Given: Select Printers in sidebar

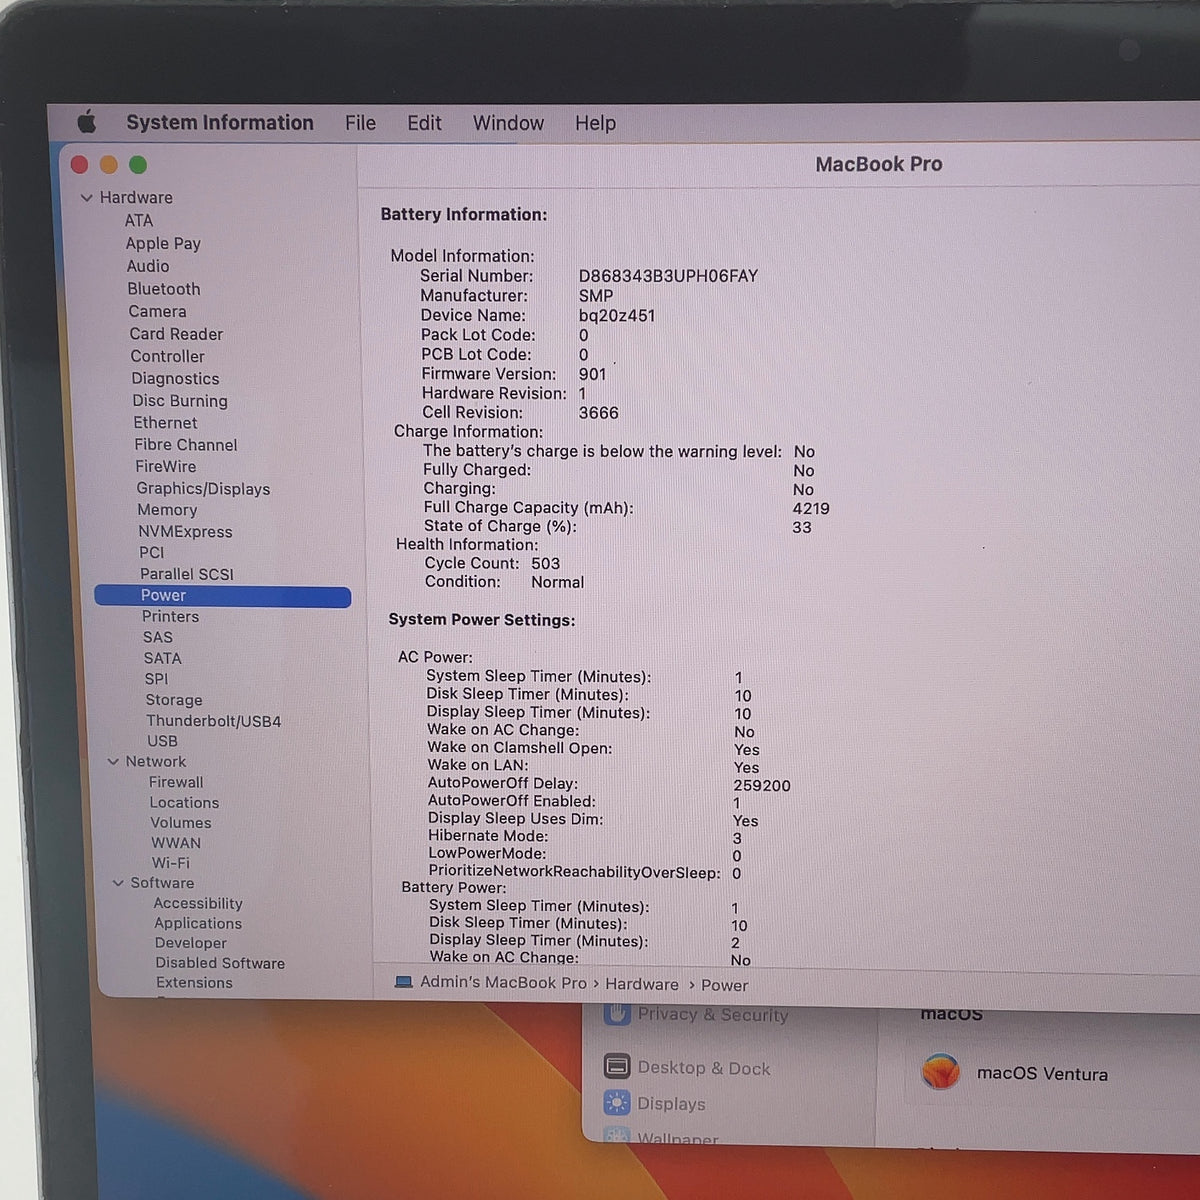Looking at the screenshot, I should click(170, 616).
